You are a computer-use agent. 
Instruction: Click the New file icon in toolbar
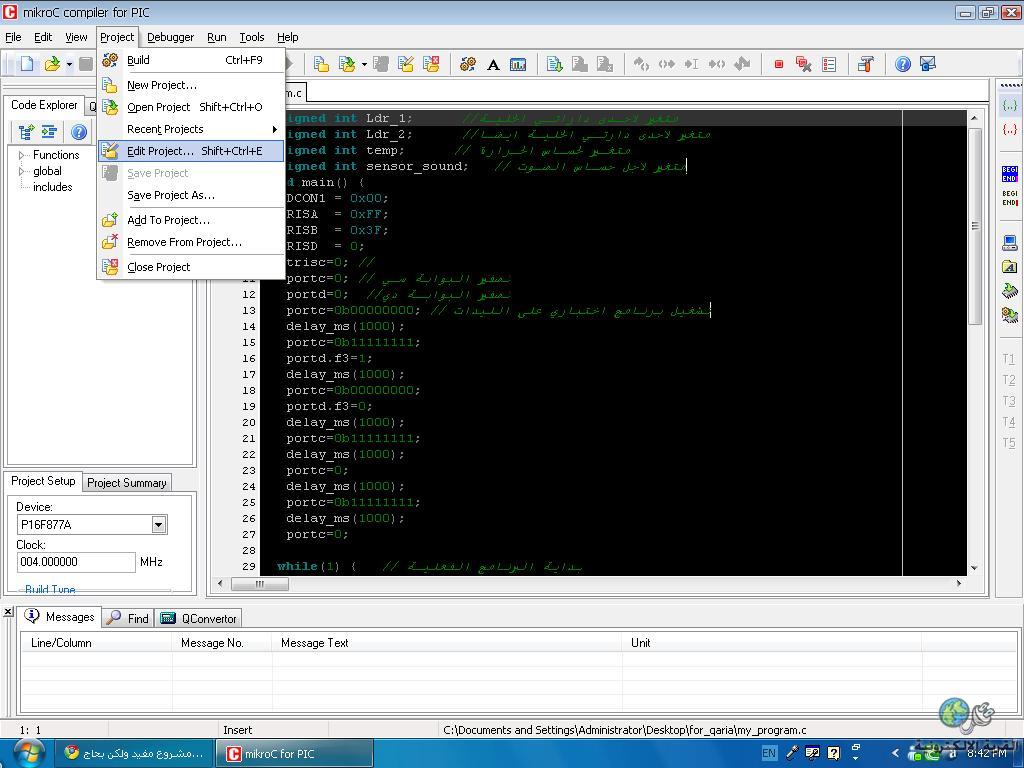[27, 63]
